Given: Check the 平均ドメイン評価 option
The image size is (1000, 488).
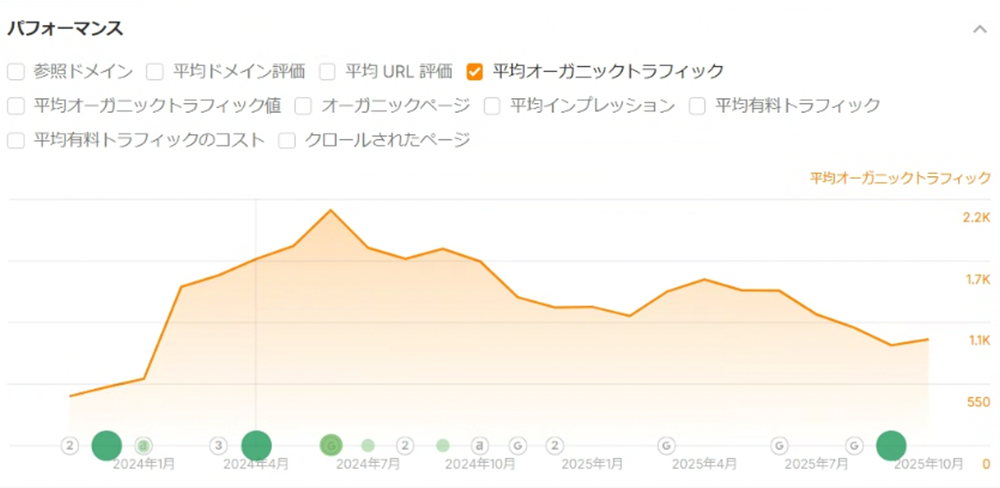Looking at the screenshot, I should pyautogui.click(x=155, y=71).
